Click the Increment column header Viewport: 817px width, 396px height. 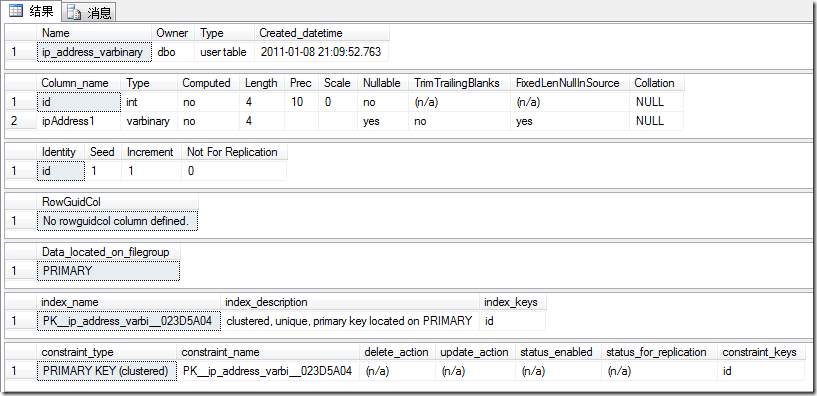click(x=152, y=152)
